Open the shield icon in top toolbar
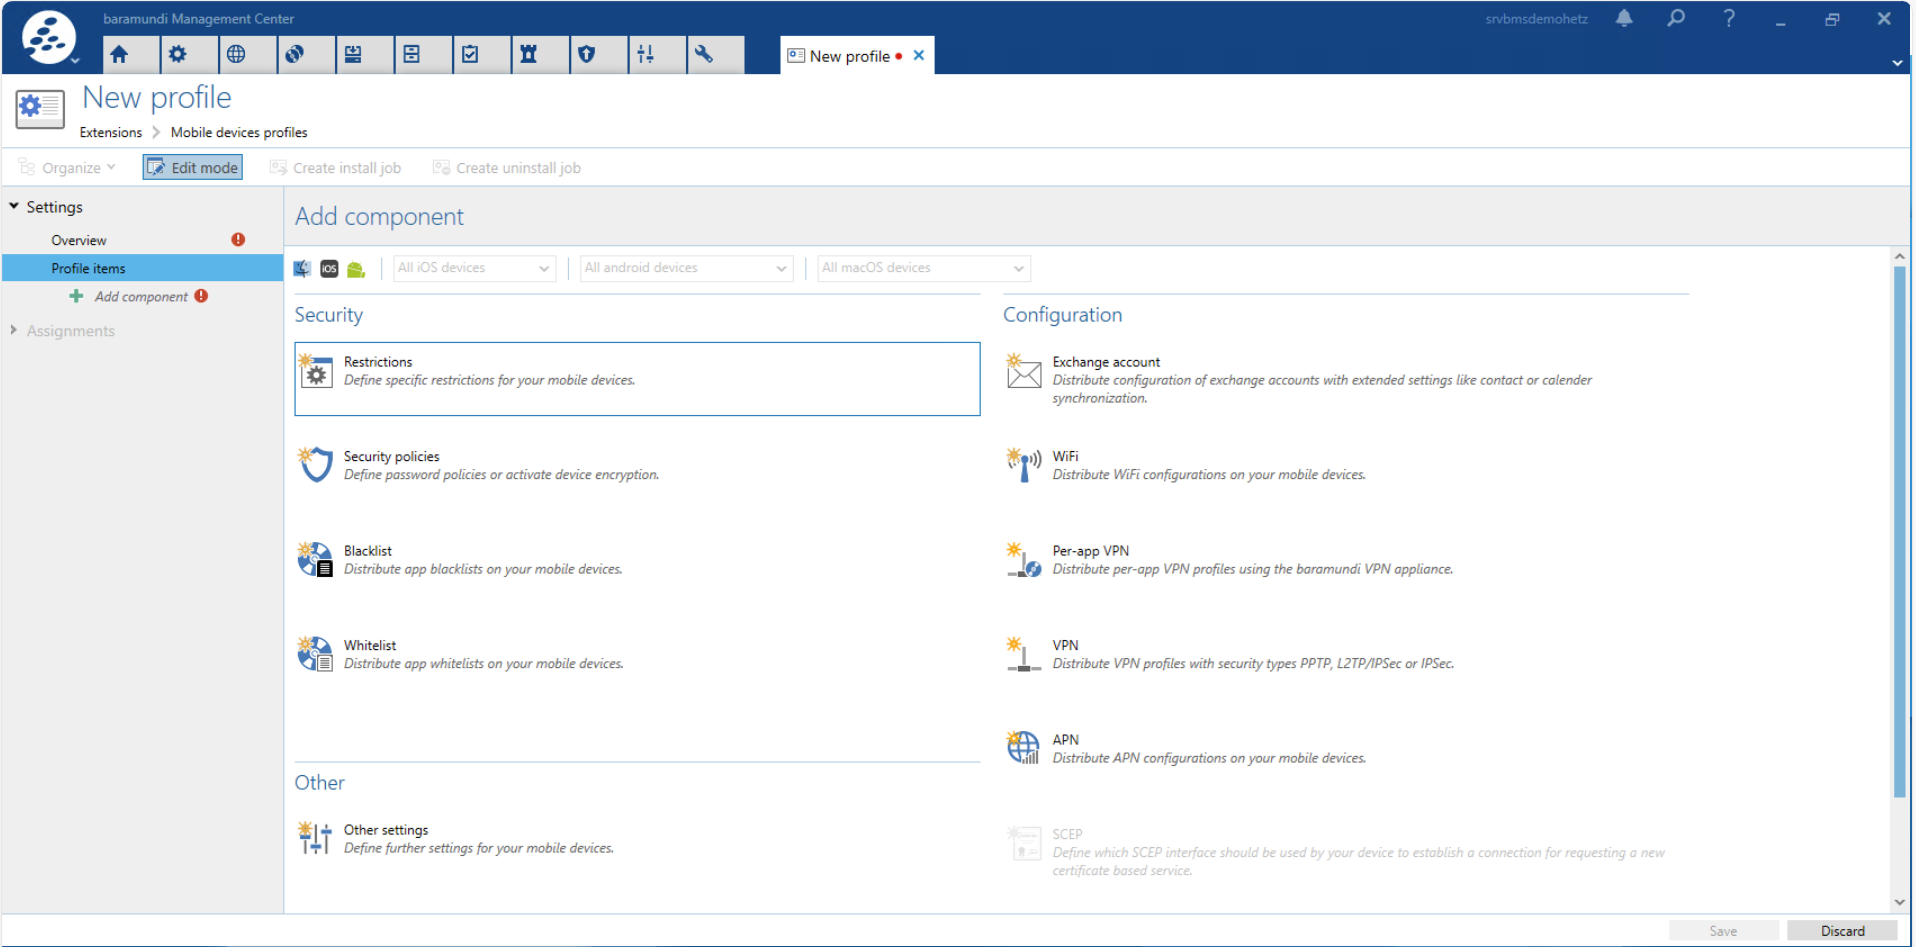1916x947 pixels. (587, 55)
